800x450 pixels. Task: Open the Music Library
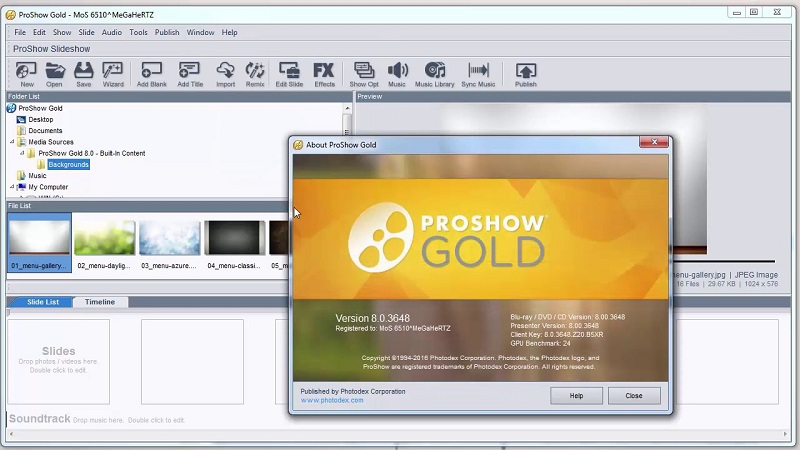point(434,74)
